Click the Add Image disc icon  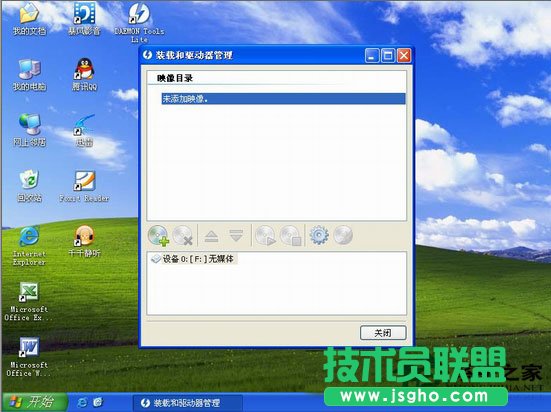point(158,236)
